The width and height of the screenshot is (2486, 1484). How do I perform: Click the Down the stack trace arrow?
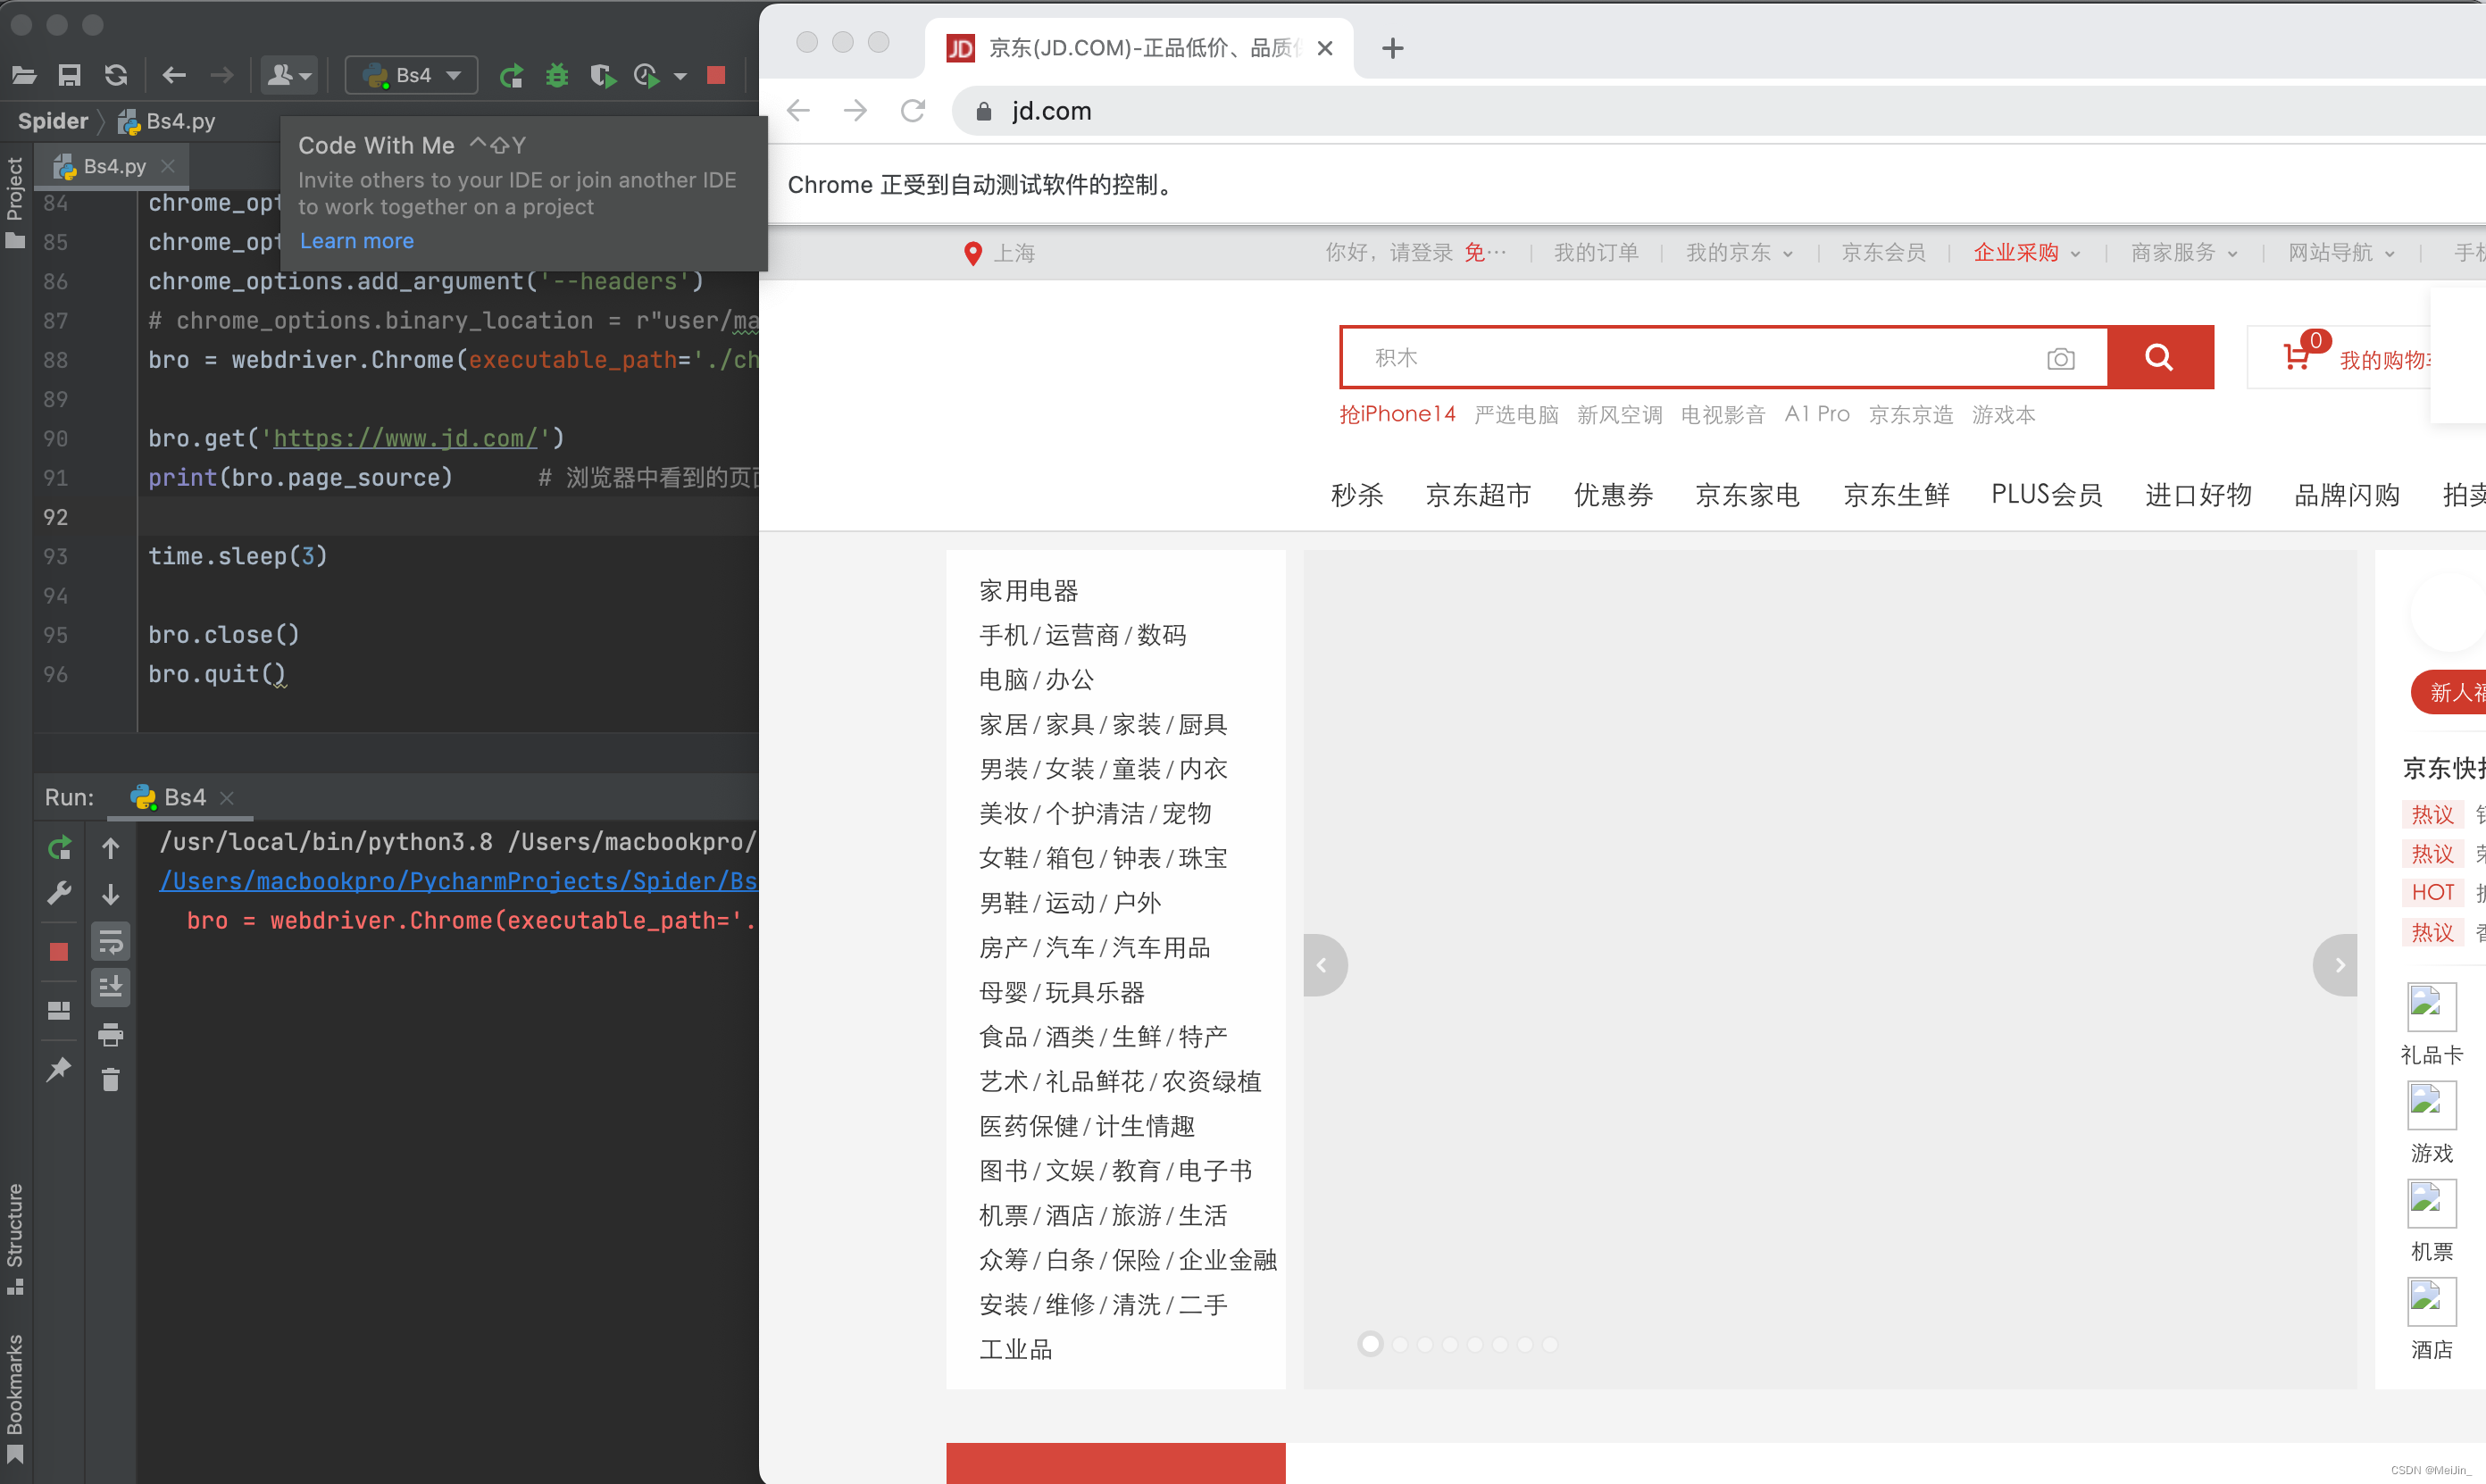coord(111,893)
